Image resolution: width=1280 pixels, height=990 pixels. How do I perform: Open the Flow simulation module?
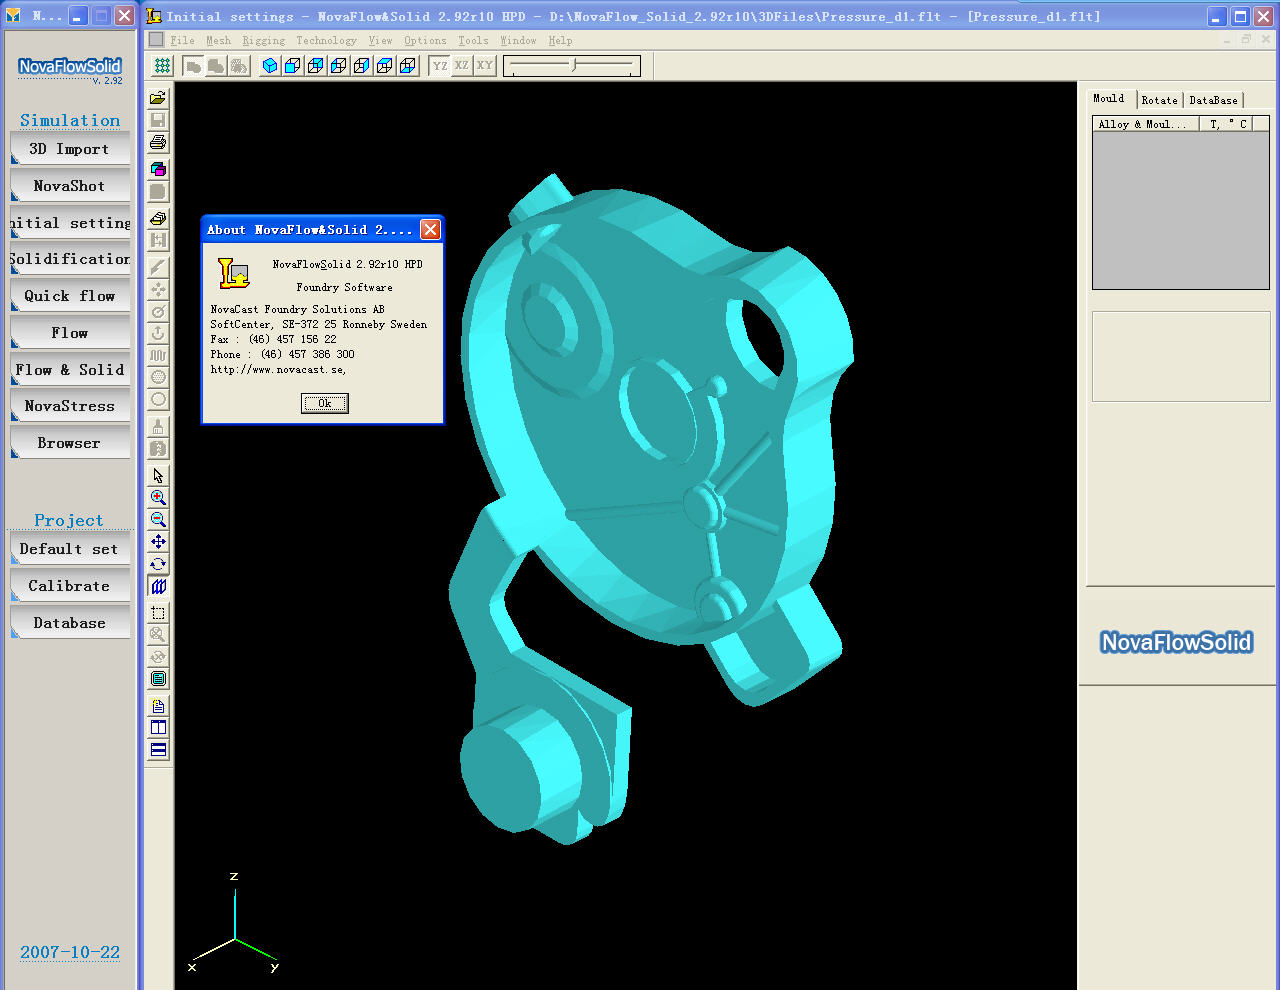pos(70,333)
